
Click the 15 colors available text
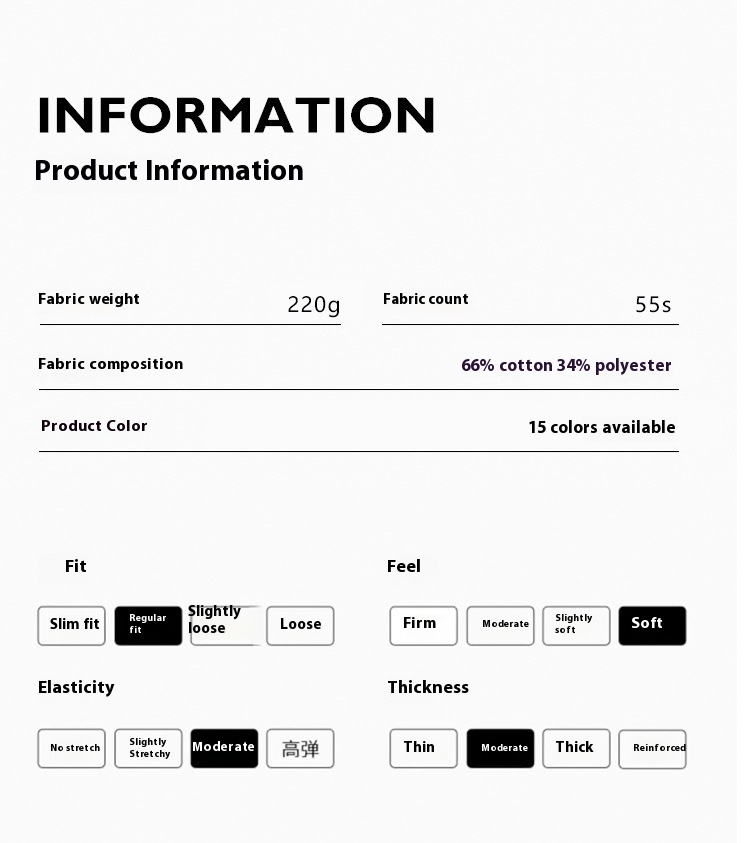pos(602,427)
